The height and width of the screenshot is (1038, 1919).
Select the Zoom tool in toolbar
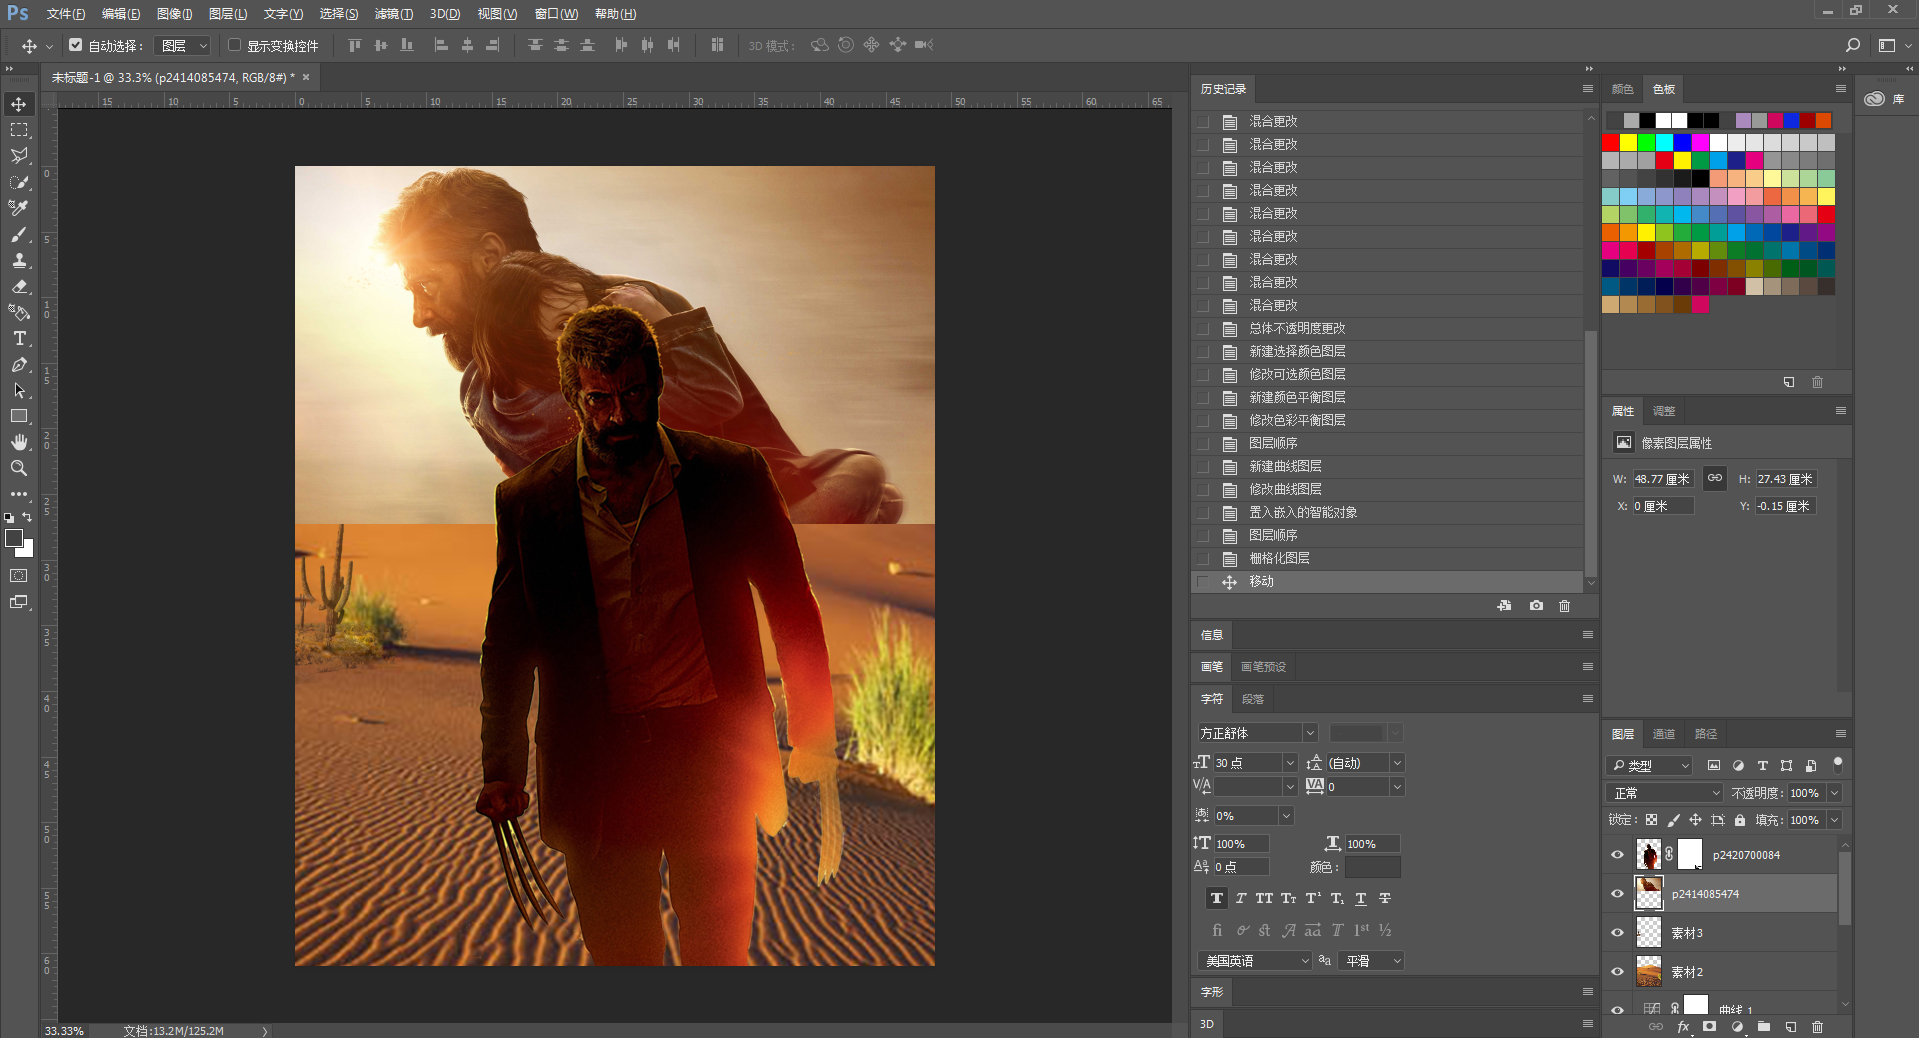(19, 468)
